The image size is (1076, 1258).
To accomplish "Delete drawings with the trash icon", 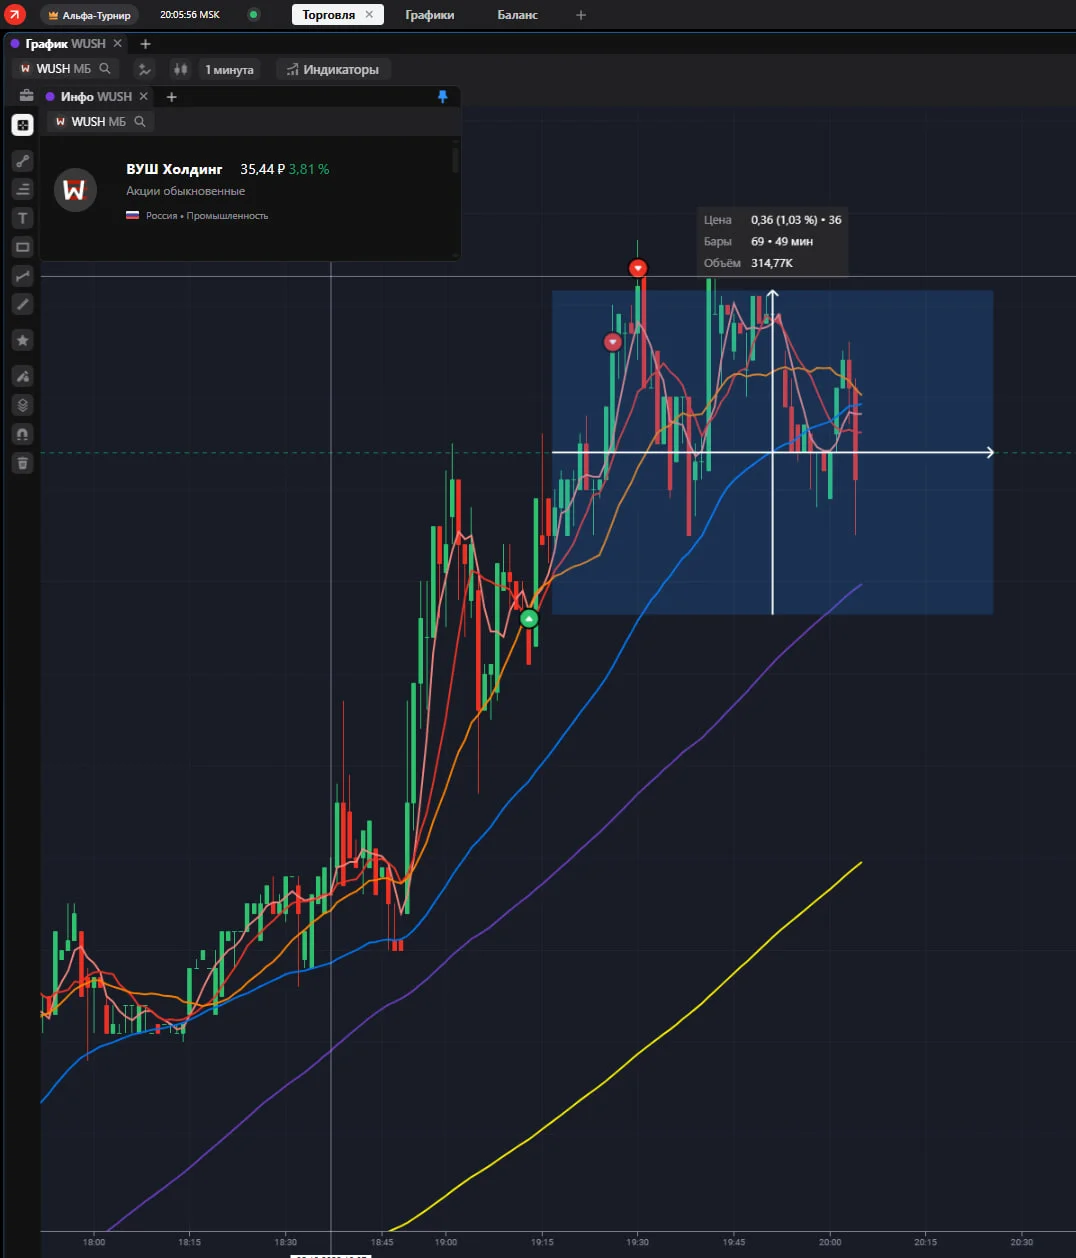I will [23, 463].
